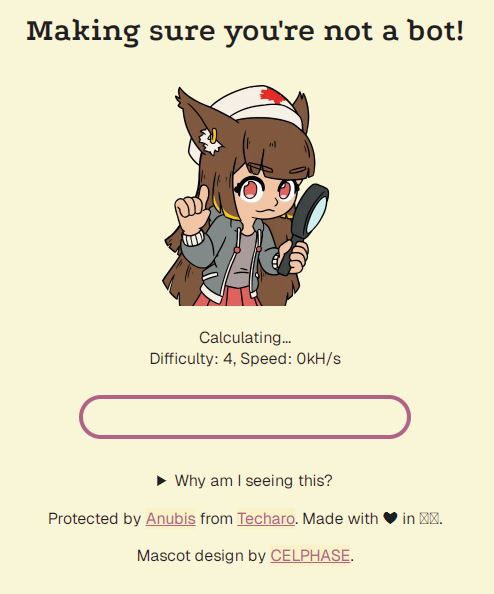The height and width of the screenshot is (594, 494).
Task: Click the 'Making sure you're not a bot!' heading
Action: (245, 31)
